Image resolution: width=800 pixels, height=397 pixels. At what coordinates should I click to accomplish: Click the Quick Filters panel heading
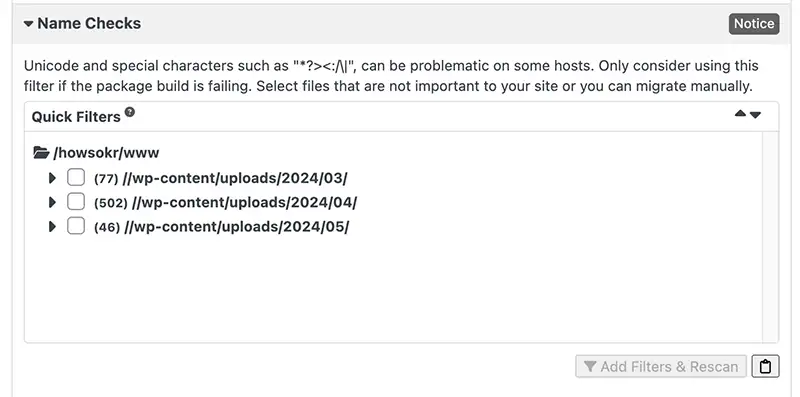[x=76, y=117]
